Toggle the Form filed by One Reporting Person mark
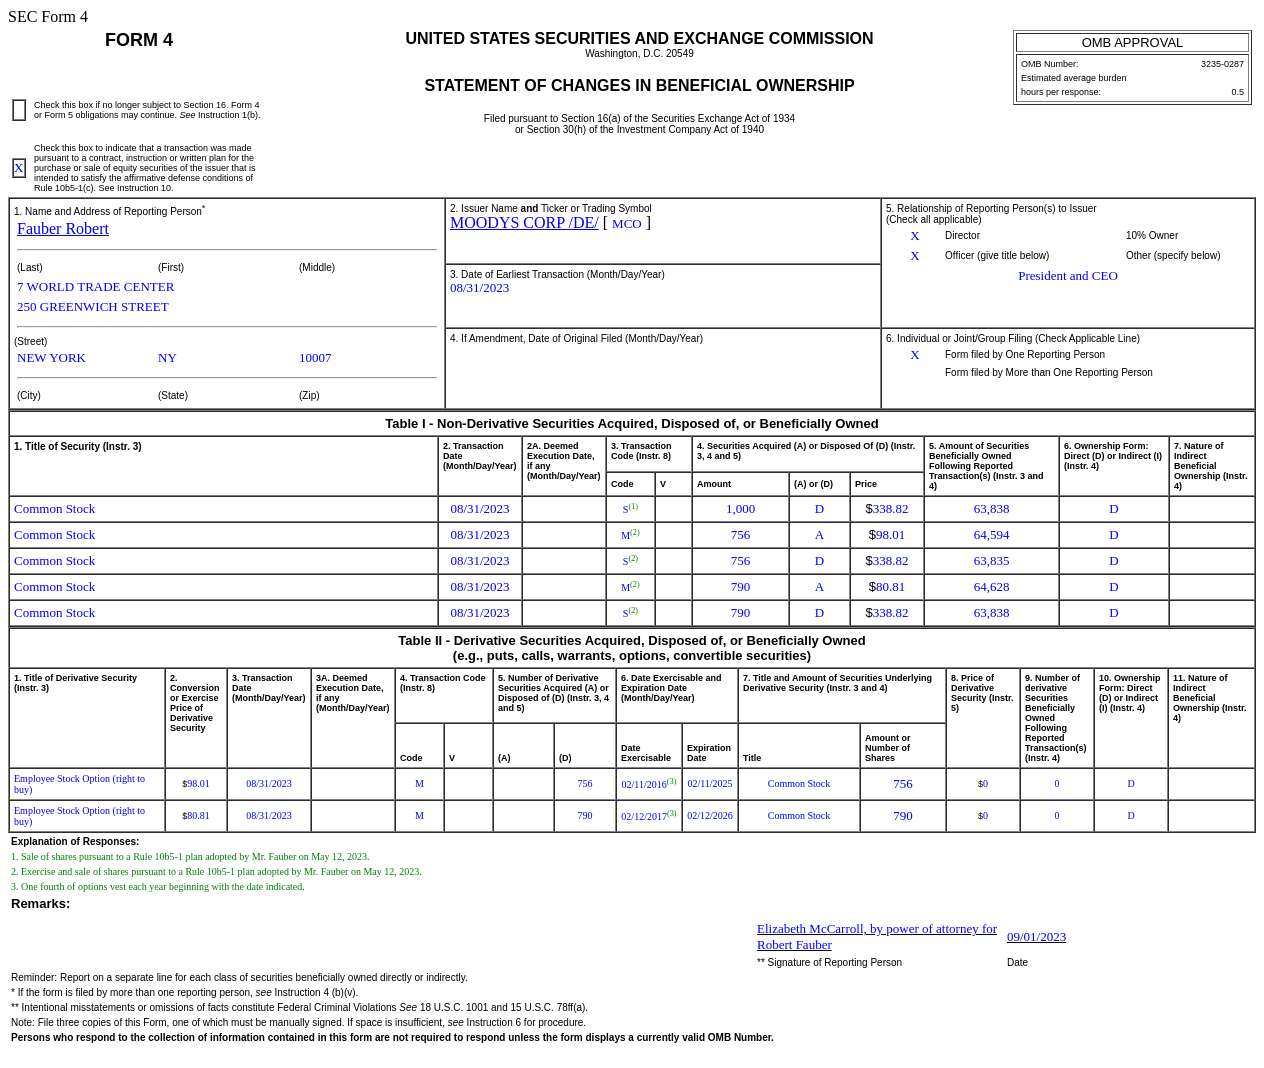Screen dimensions: 1264x1068 (915, 355)
